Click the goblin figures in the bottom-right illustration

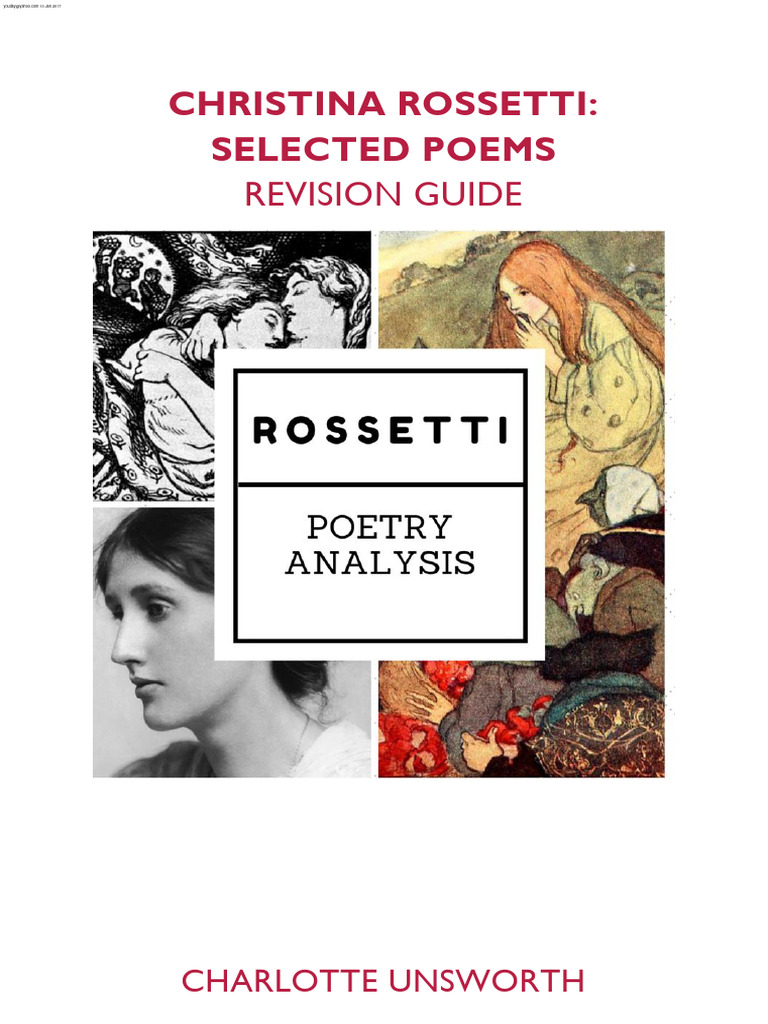click(610, 560)
